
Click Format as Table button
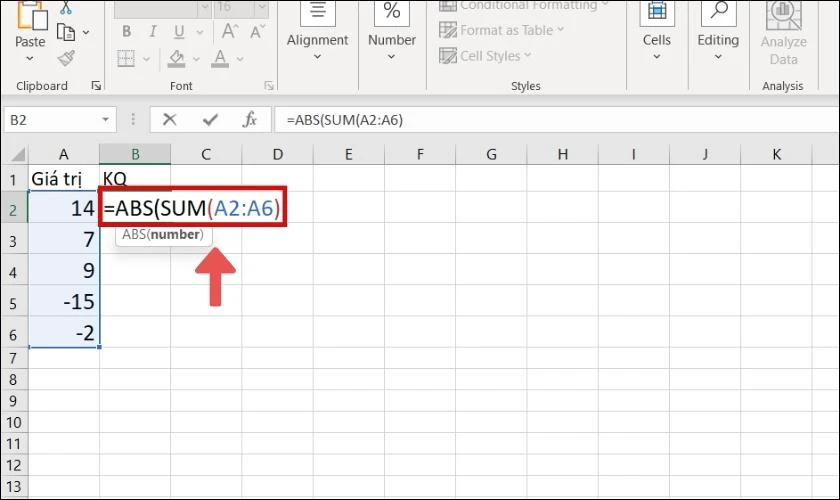pyautogui.click(x=501, y=31)
